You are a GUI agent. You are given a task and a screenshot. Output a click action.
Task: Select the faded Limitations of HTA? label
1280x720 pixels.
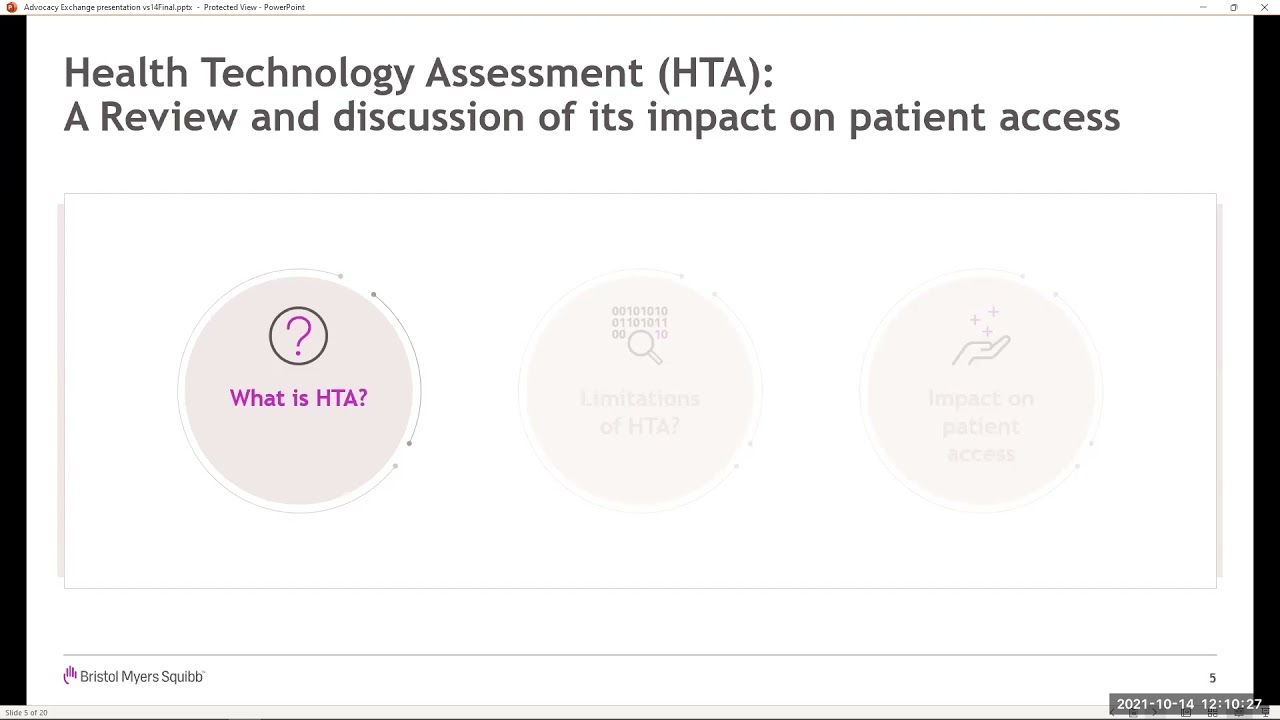(x=640, y=412)
